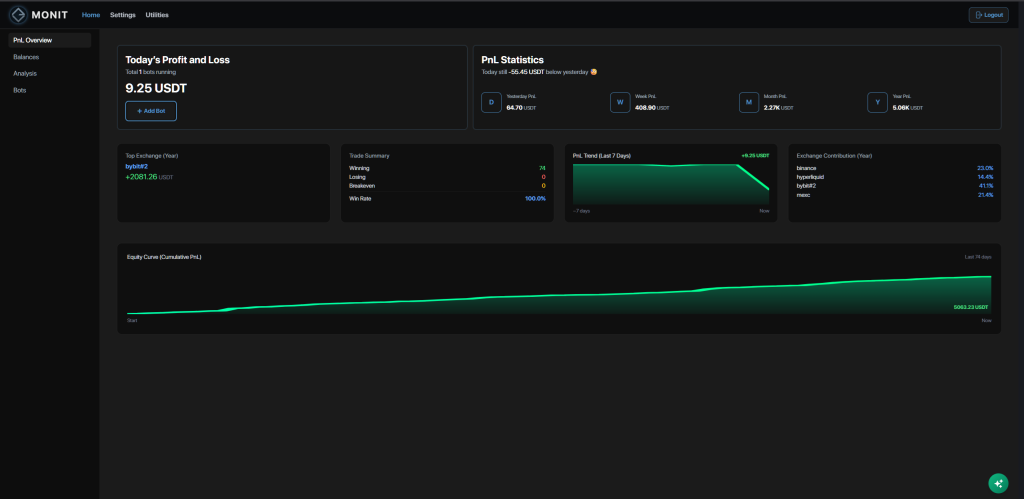1024x499 pixels.
Task: Click the Month PnL 'M' icon
Action: click(x=749, y=102)
